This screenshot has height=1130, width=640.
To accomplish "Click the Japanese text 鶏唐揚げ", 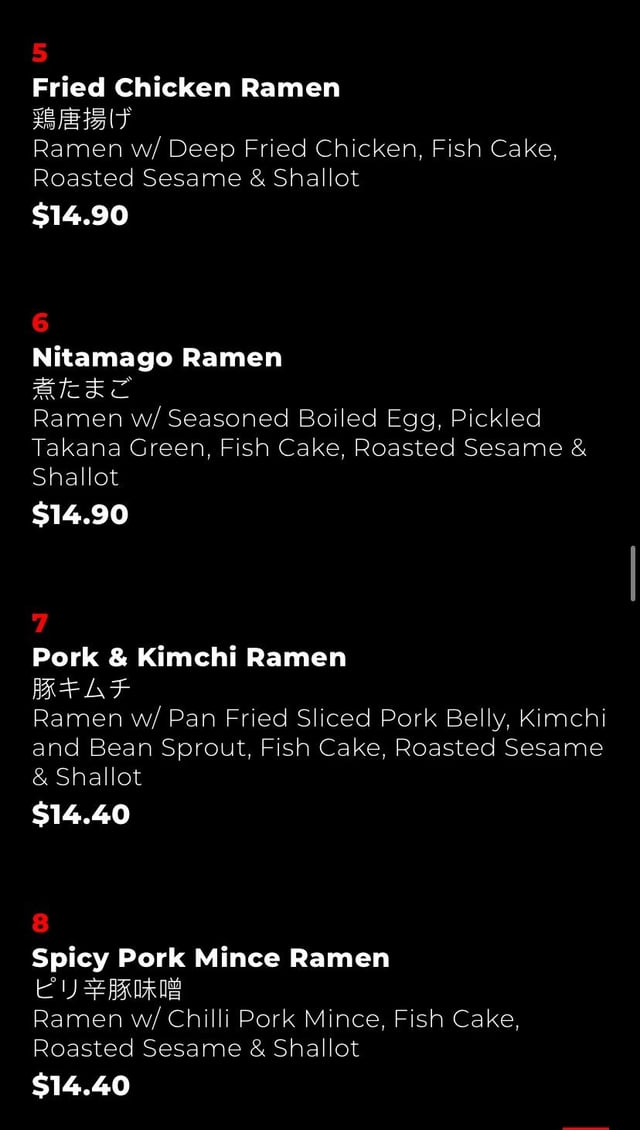I will click(x=82, y=119).
